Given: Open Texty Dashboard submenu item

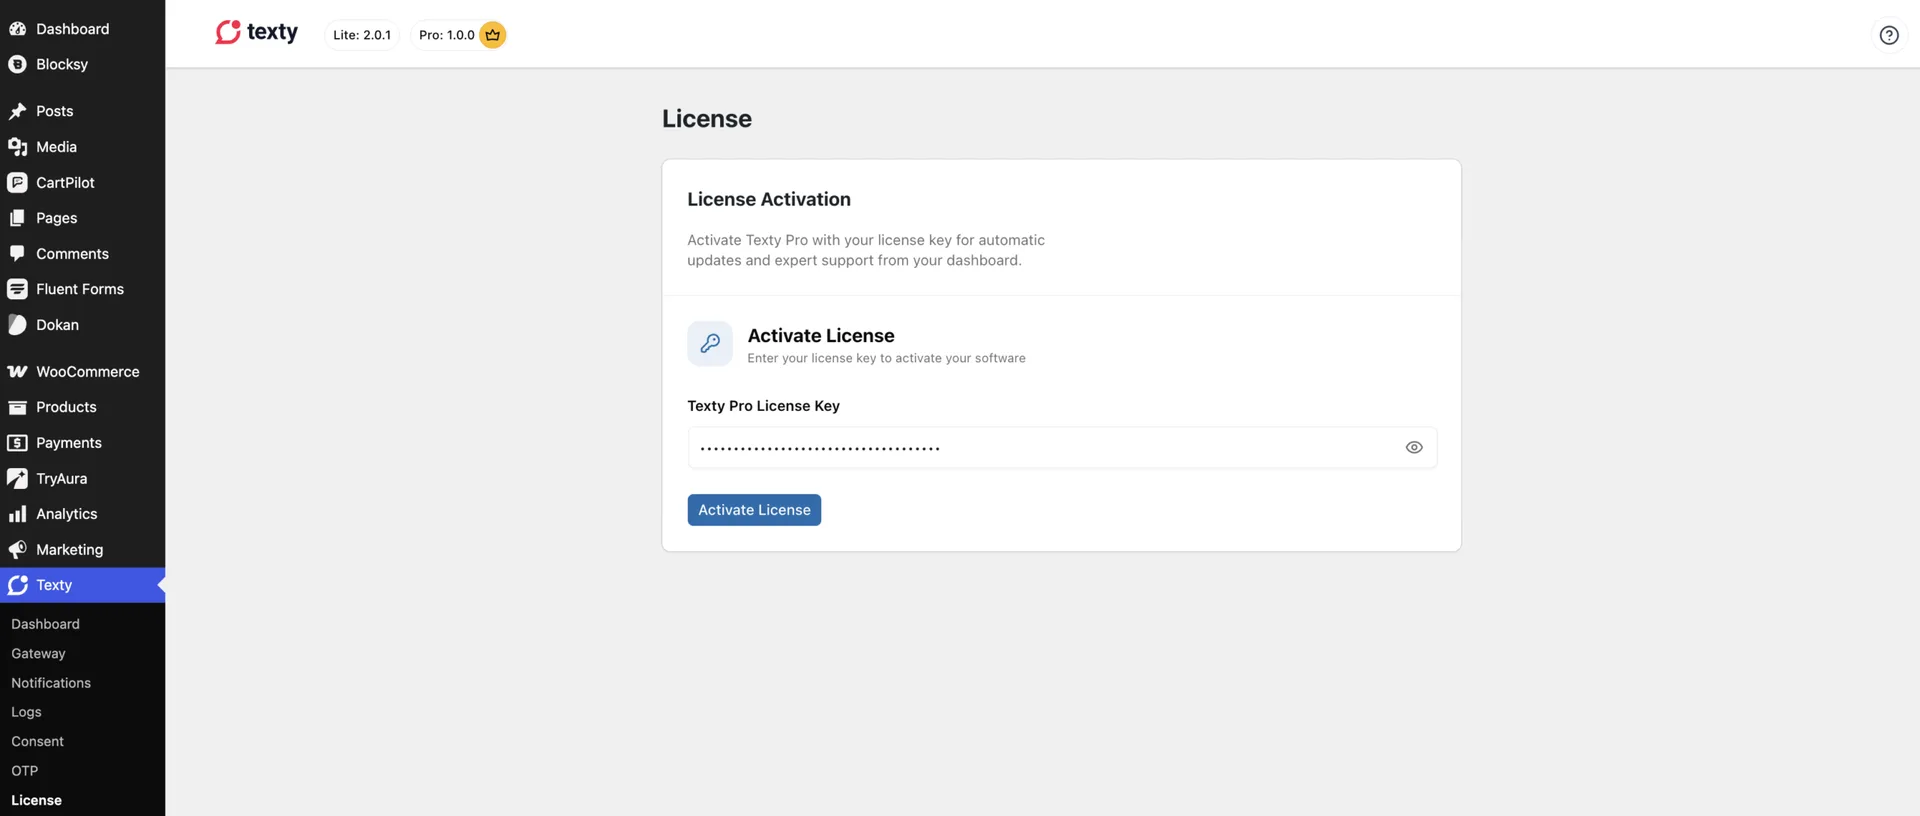Looking at the screenshot, I should (x=45, y=624).
